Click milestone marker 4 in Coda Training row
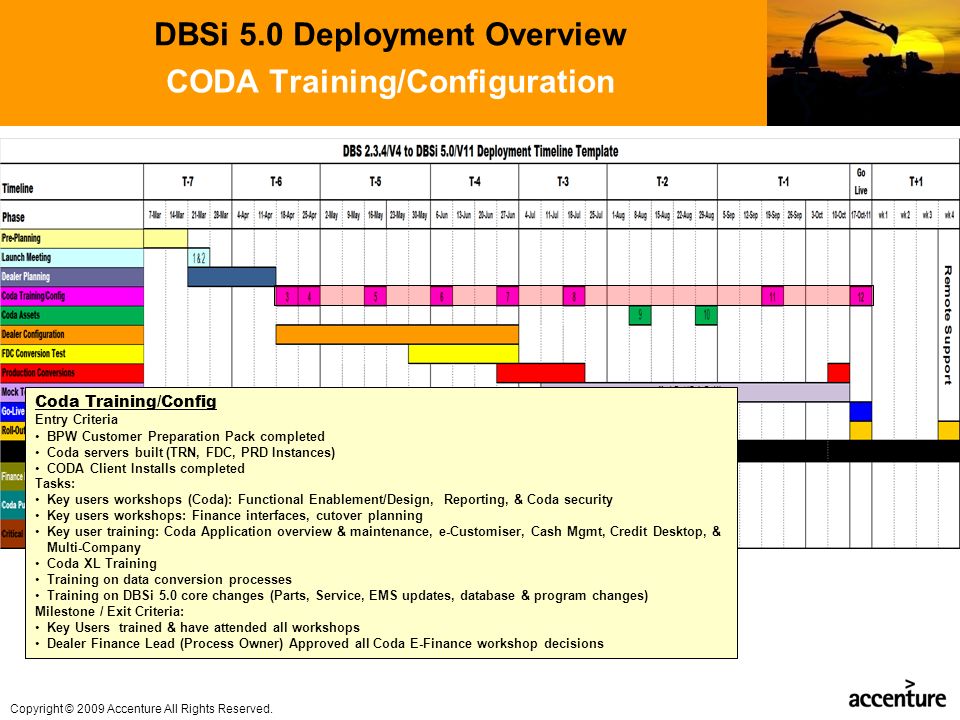This screenshot has width=960, height=720. 309,296
